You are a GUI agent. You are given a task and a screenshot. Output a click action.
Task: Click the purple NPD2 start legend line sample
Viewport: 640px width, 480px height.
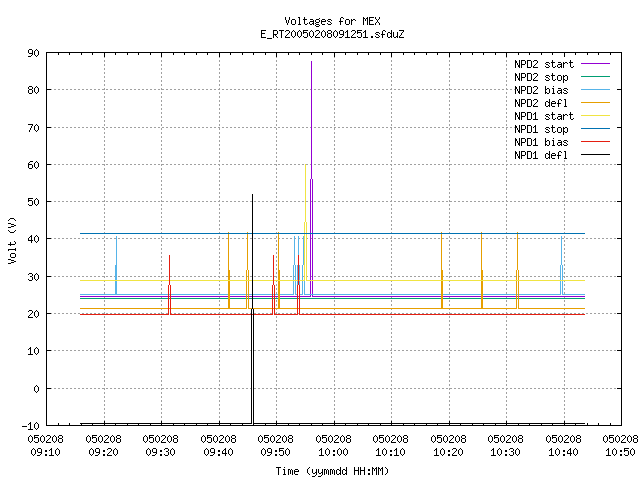point(595,64)
